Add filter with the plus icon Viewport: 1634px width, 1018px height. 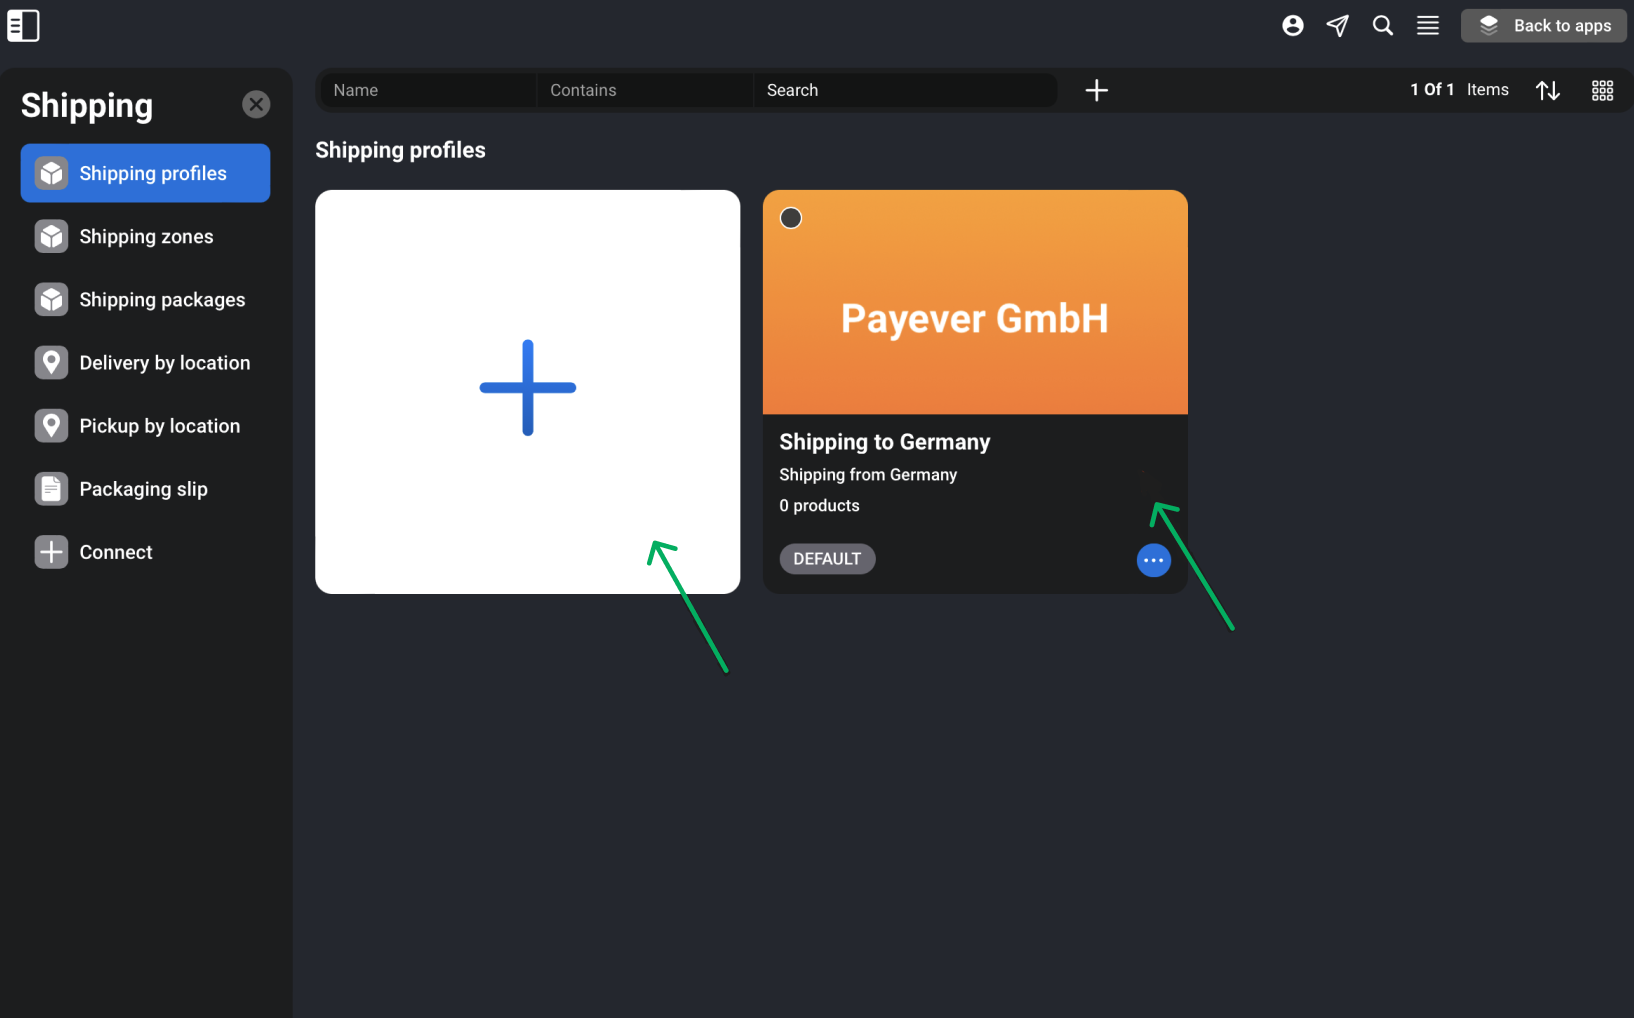pos(1097,90)
